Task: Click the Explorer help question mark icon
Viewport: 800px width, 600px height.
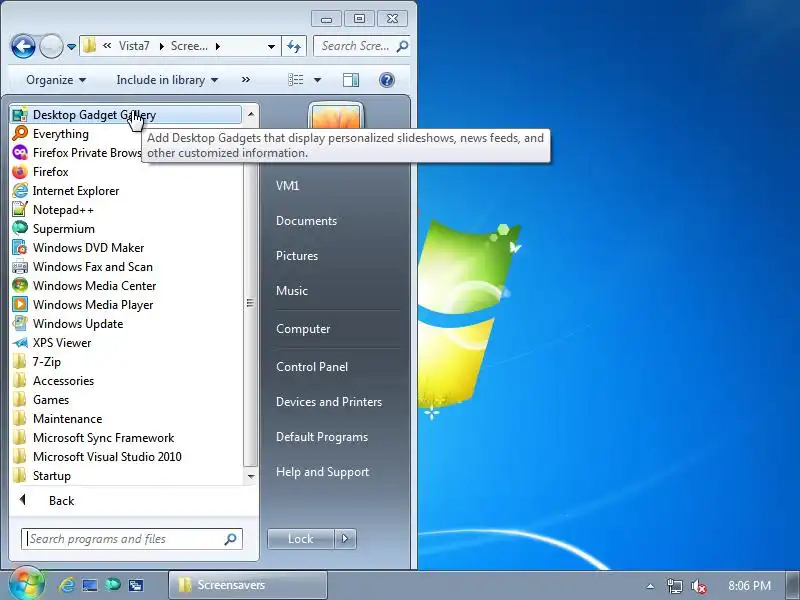Action: [x=387, y=80]
